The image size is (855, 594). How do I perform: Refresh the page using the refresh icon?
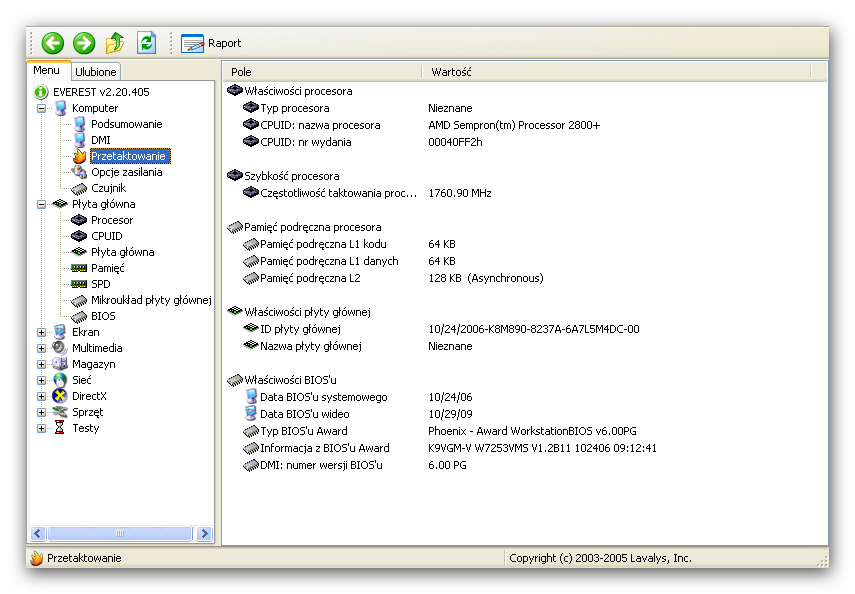tap(147, 43)
